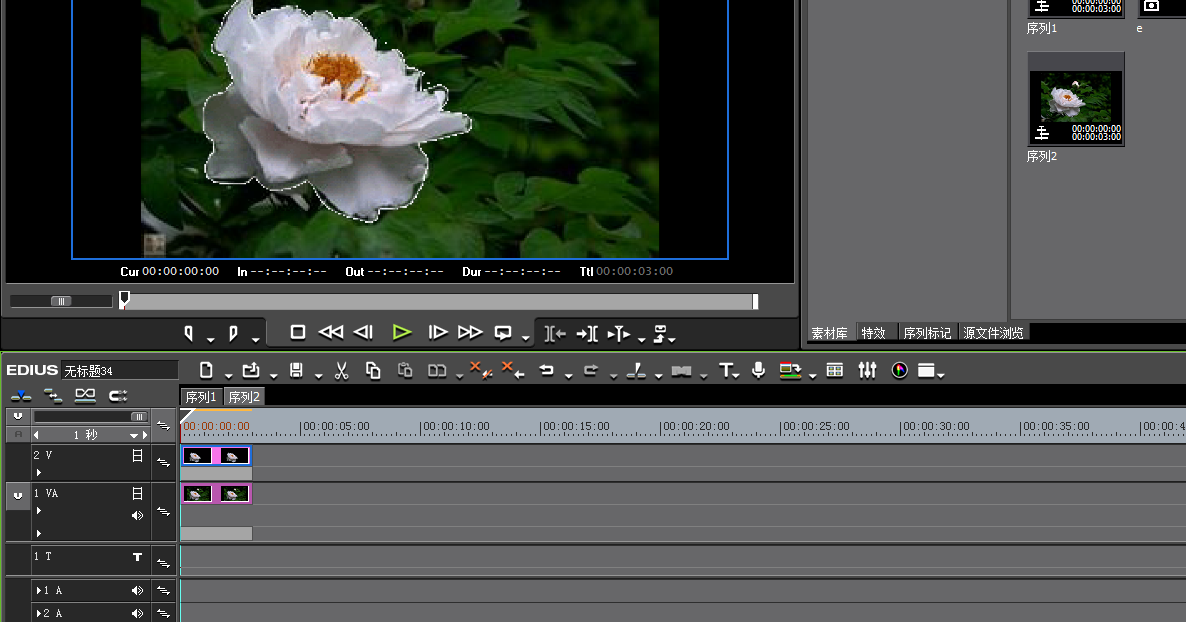1186x622 pixels.
Task: Open the timeline scale dropdown showing 1 秒
Action: click(135, 436)
